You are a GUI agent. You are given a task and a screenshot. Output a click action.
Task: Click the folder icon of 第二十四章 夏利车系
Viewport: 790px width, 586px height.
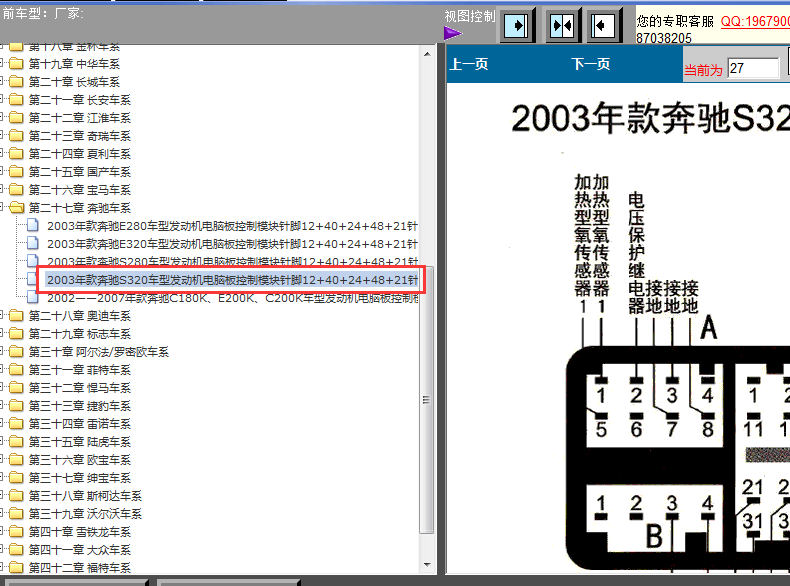pyautogui.click(x=17, y=154)
